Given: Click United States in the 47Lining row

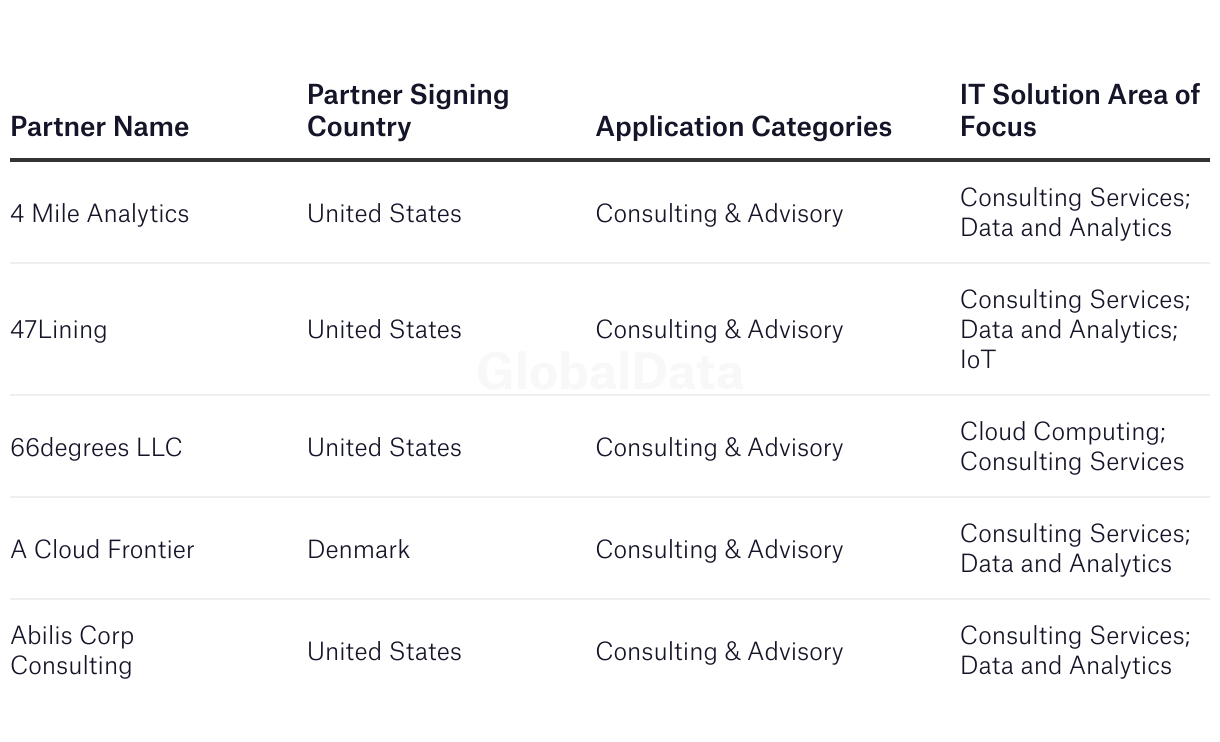Looking at the screenshot, I should 384,330.
